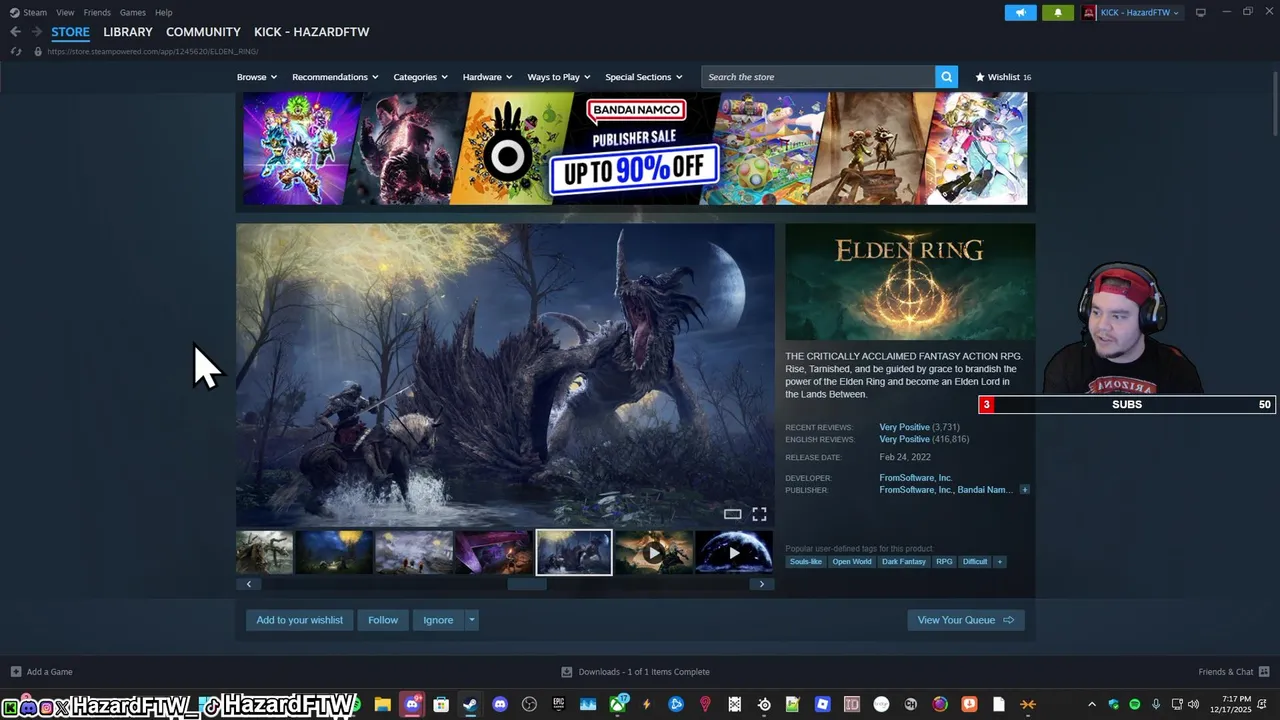Expand the Recommendations dropdown menu

335,77
